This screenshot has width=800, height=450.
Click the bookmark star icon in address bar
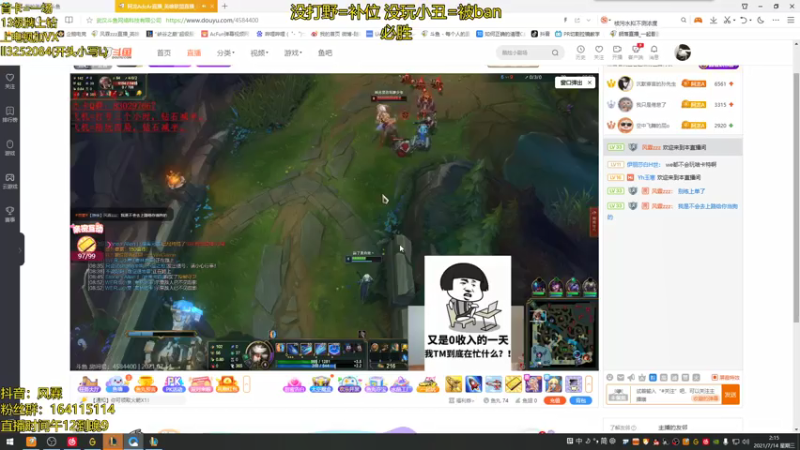pos(89,20)
